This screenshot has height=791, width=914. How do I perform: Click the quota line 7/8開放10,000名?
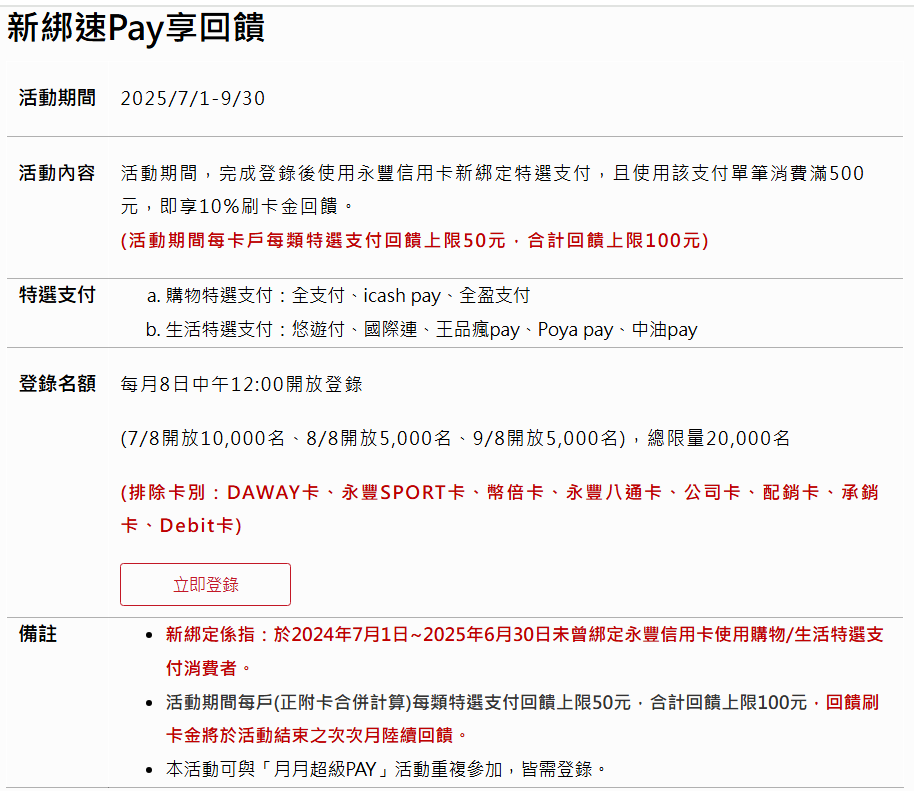pyautogui.click(x=455, y=438)
